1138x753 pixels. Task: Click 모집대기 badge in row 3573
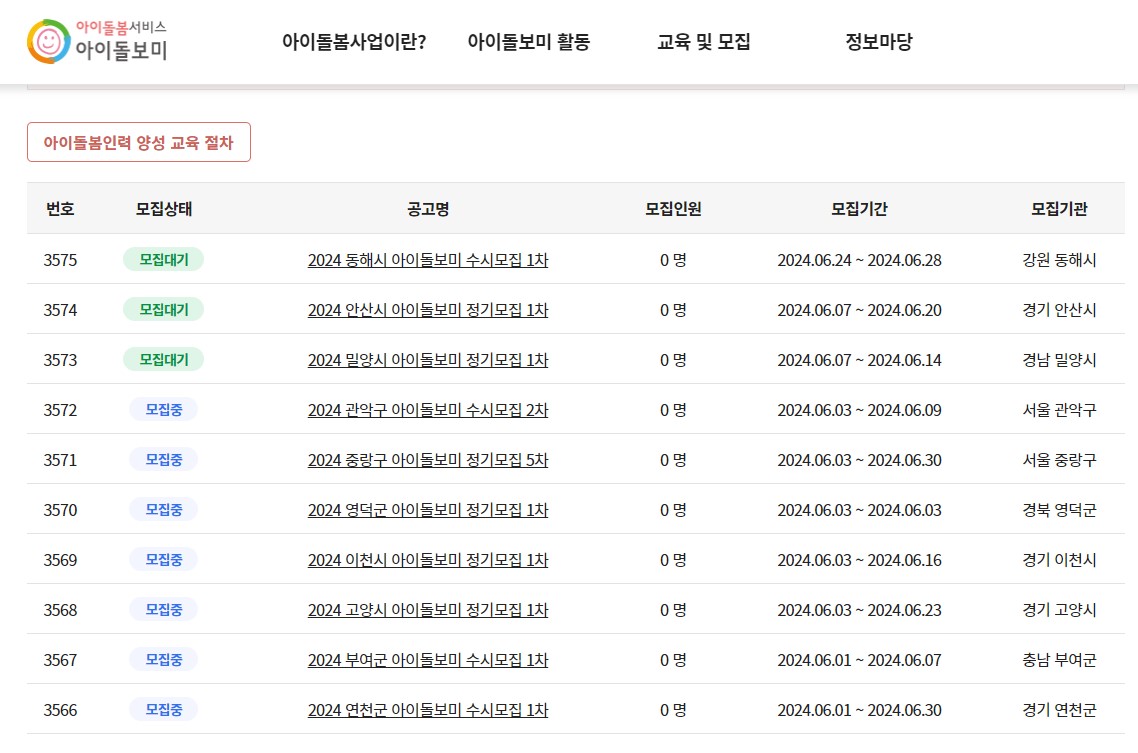163,359
